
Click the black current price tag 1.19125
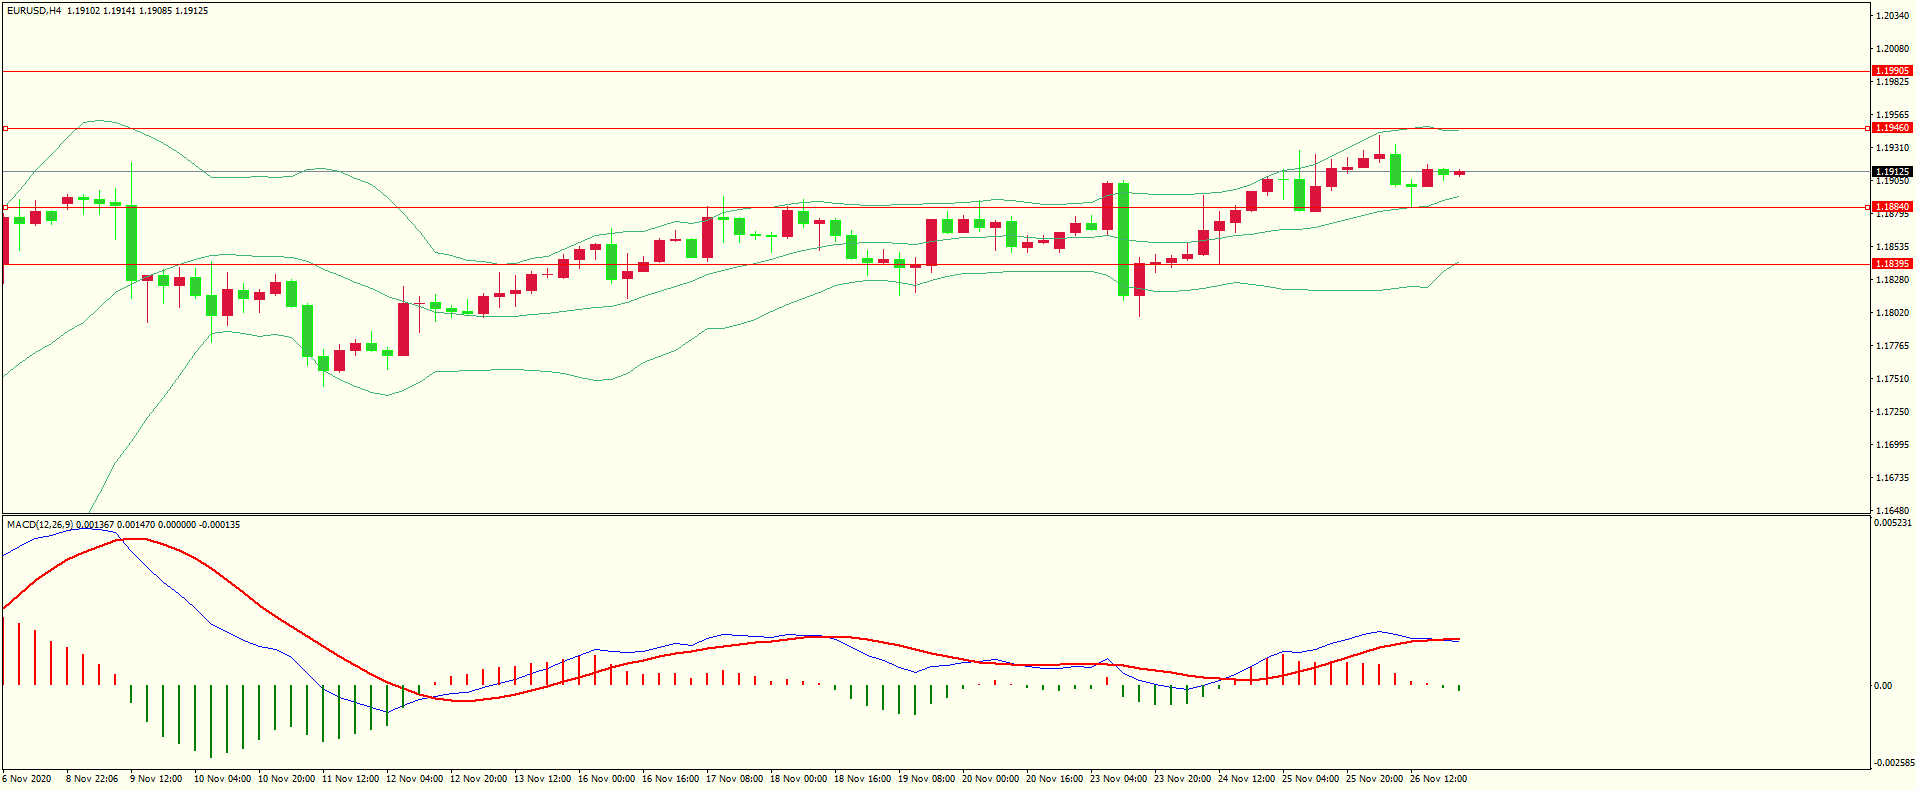tap(1892, 172)
